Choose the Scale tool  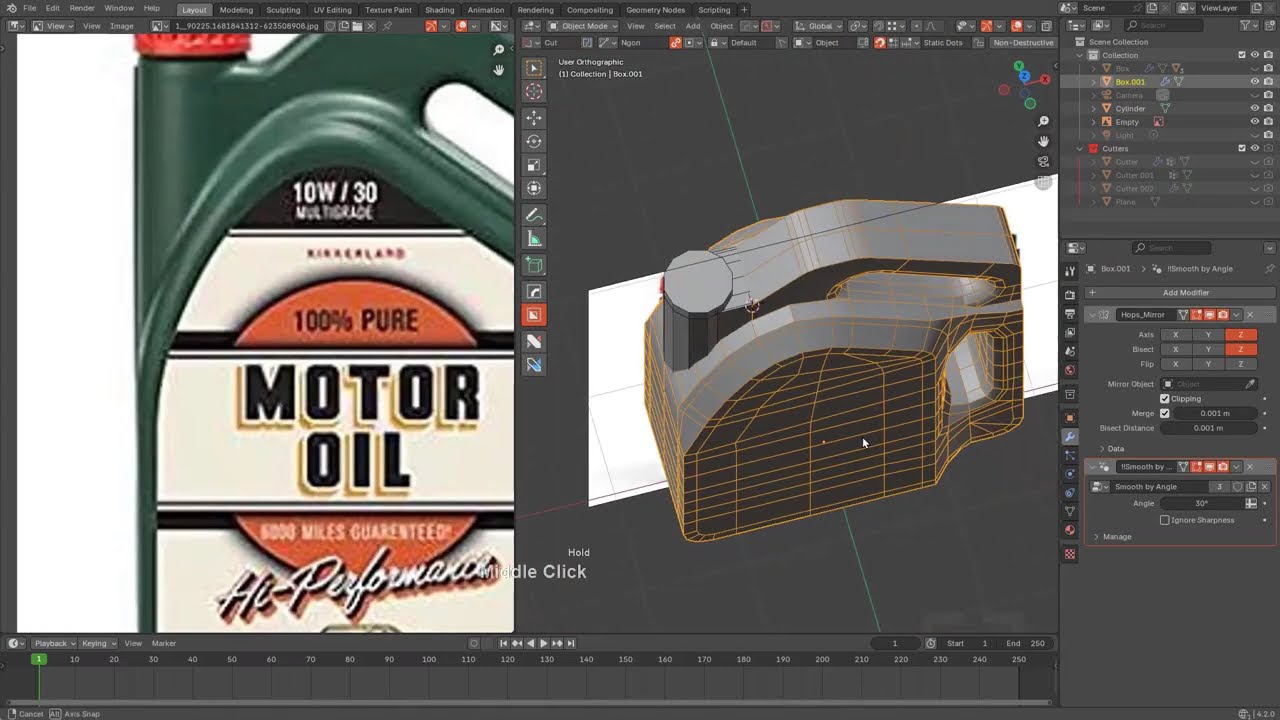[534, 166]
